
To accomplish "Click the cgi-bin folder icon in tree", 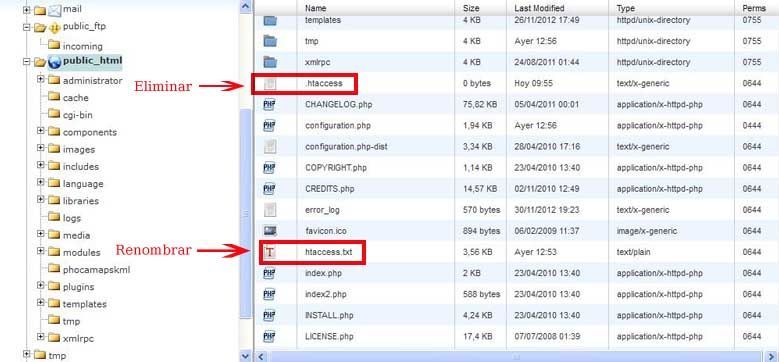I will 54,114.
